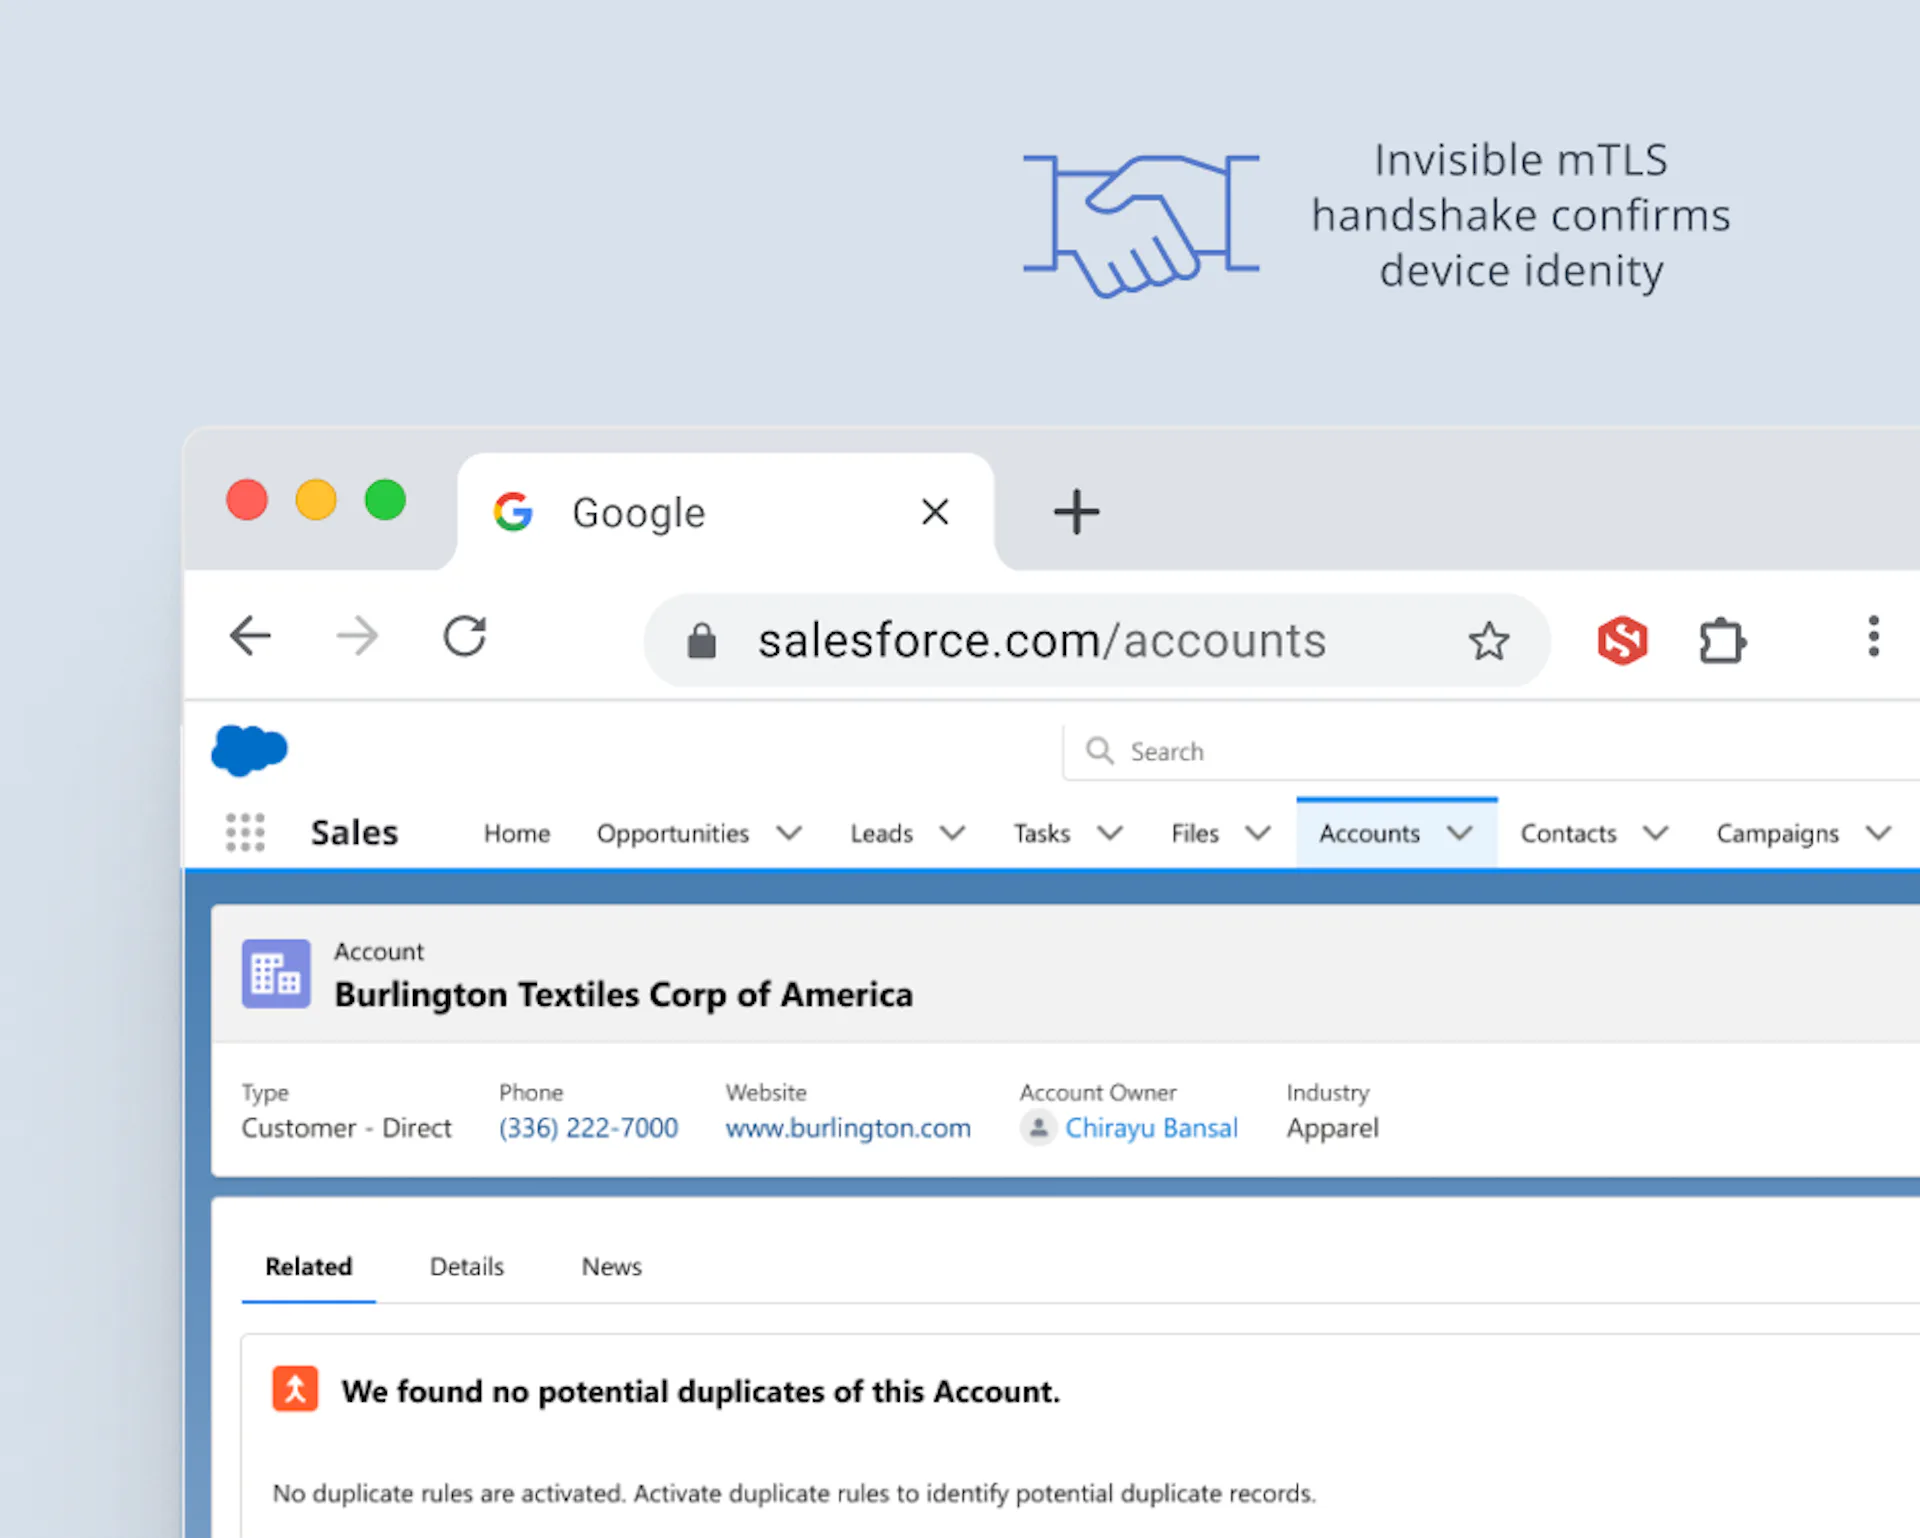Open the Files nav item
This screenshot has height=1538, width=1920.
pos(1195,833)
